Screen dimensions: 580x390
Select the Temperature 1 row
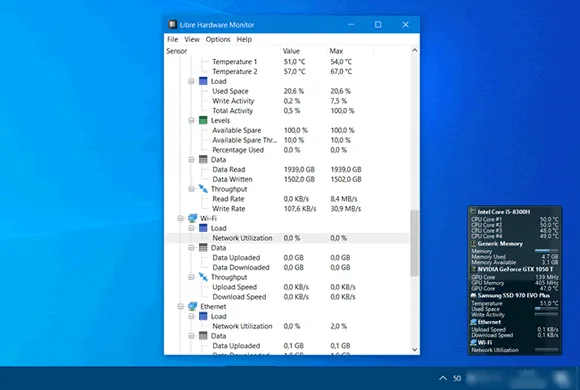tap(287, 61)
